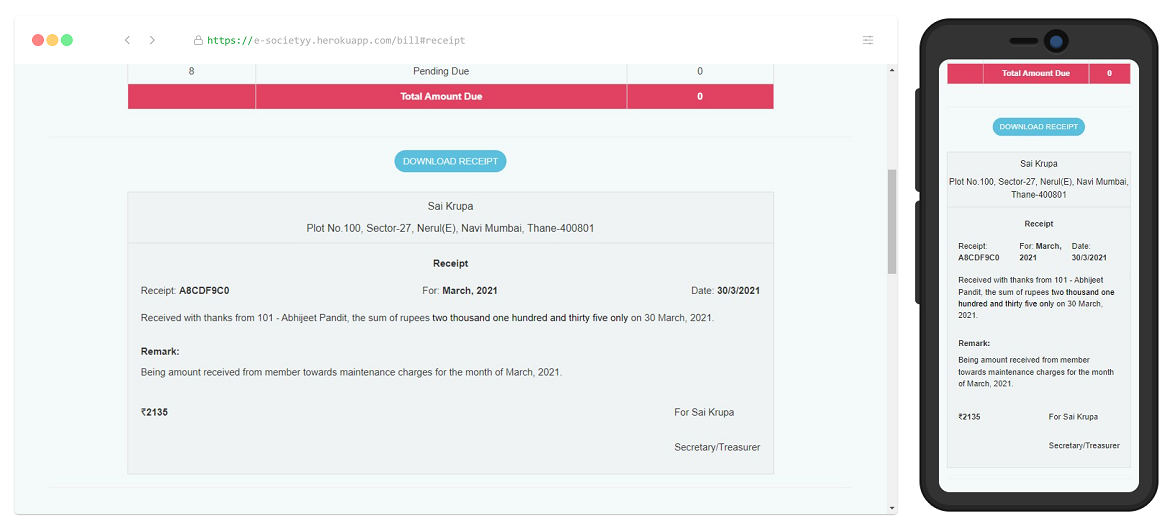Click 'Secretary/Treasurer' in desktop receipt
The width and height of the screenshot is (1172, 528).
point(718,447)
